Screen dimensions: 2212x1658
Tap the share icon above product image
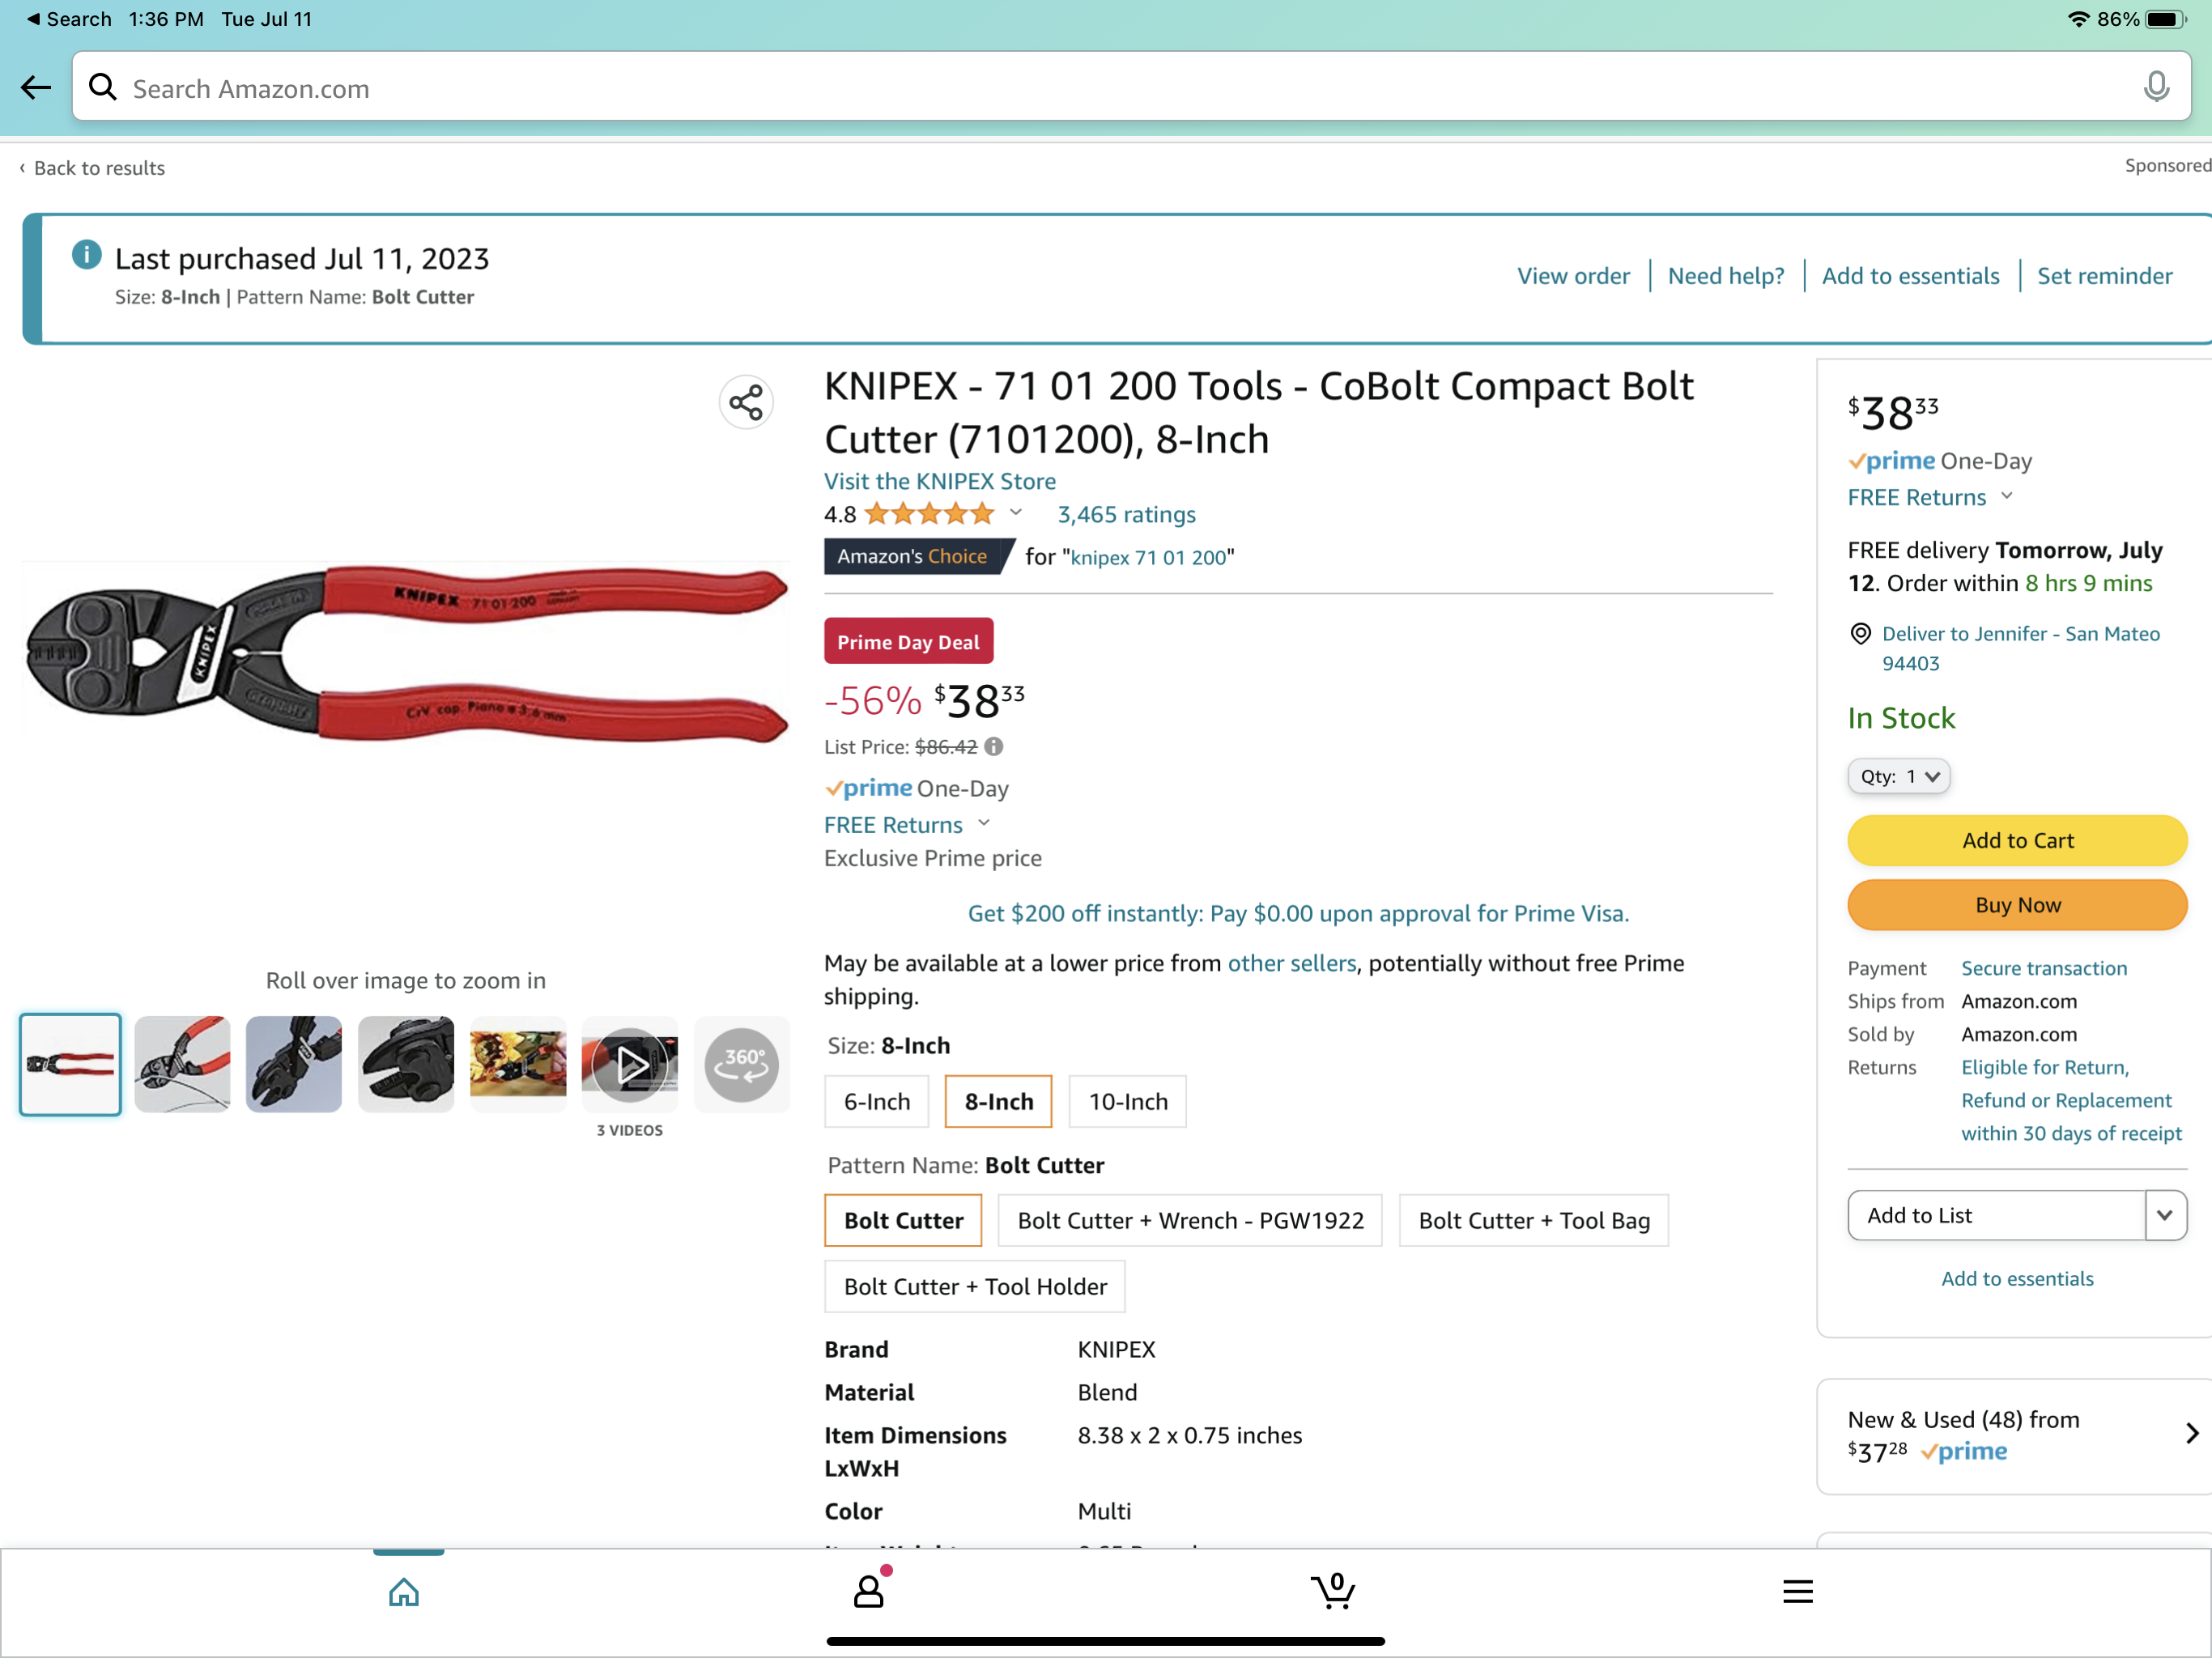click(746, 403)
